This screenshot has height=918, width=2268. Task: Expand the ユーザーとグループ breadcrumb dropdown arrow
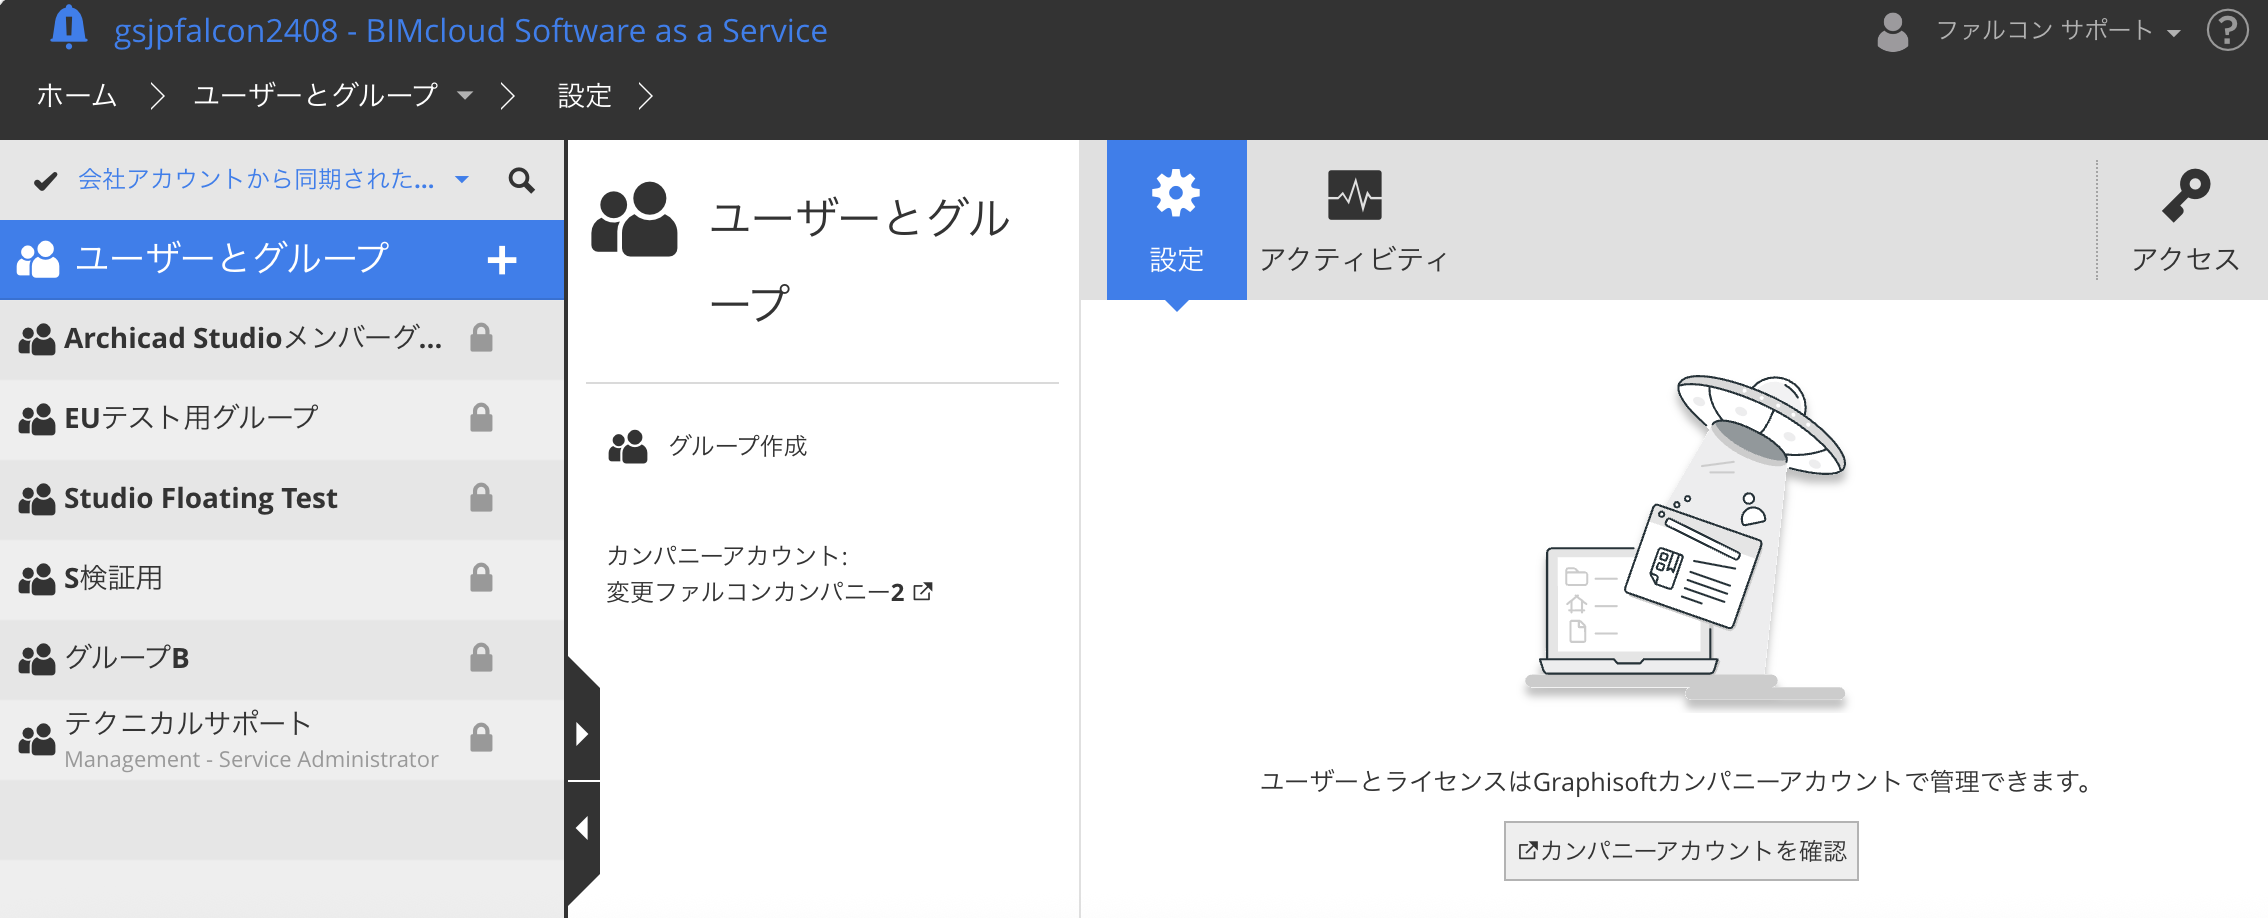(x=465, y=96)
